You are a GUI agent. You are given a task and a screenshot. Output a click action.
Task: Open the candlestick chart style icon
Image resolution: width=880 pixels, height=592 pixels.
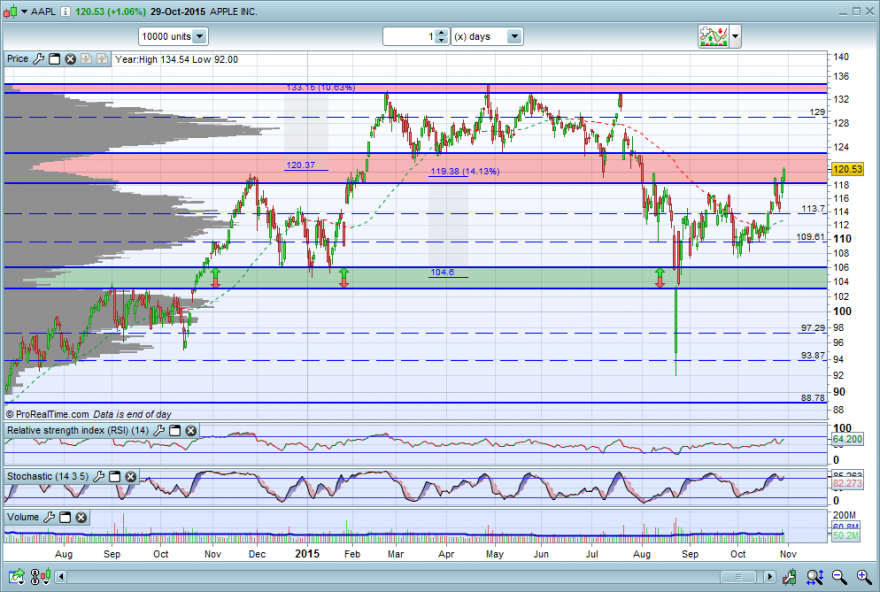coord(10,11)
